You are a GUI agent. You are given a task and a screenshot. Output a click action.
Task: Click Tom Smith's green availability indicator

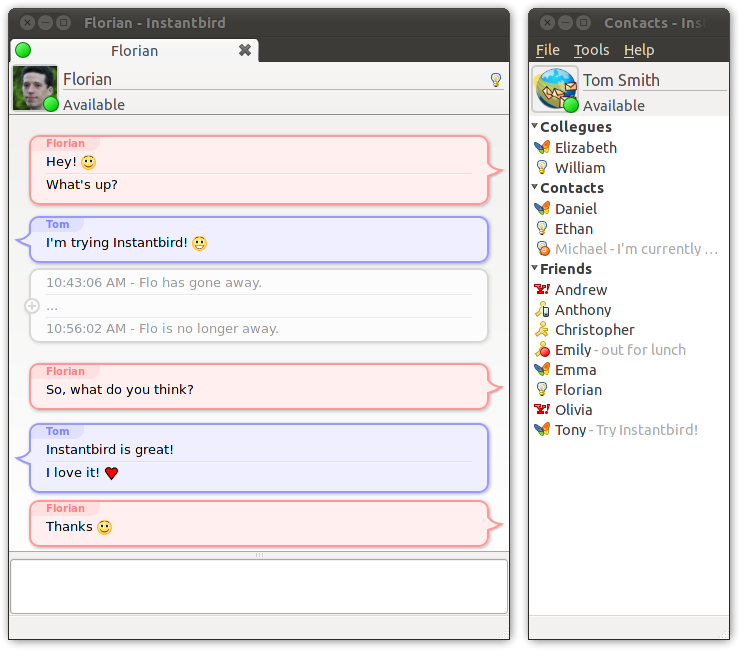[x=571, y=105]
